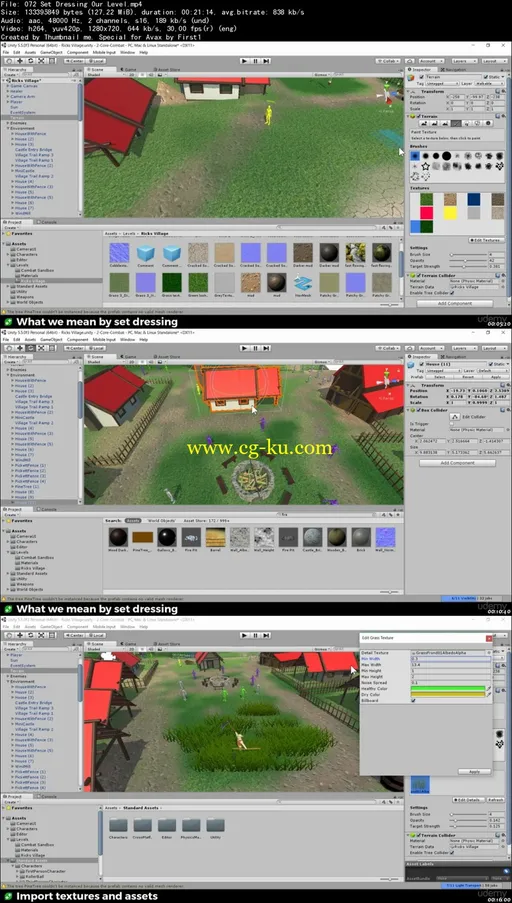Click Add Component below Terrain Collider in first frame
This screenshot has height=903, width=512.
(455, 303)
